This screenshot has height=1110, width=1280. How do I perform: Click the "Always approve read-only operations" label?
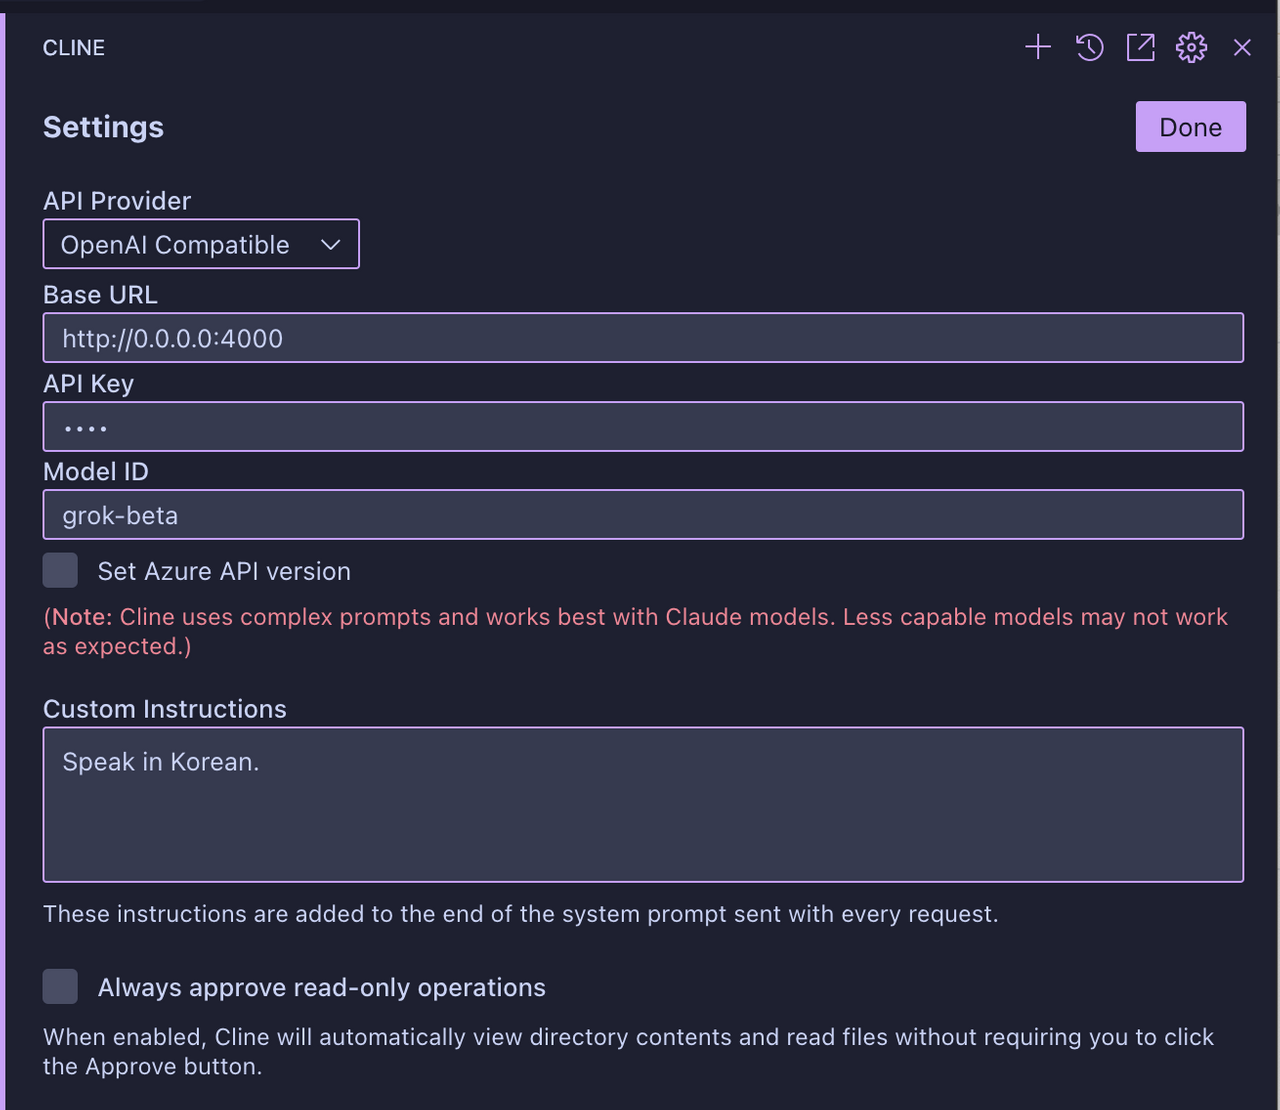(321, 987)
